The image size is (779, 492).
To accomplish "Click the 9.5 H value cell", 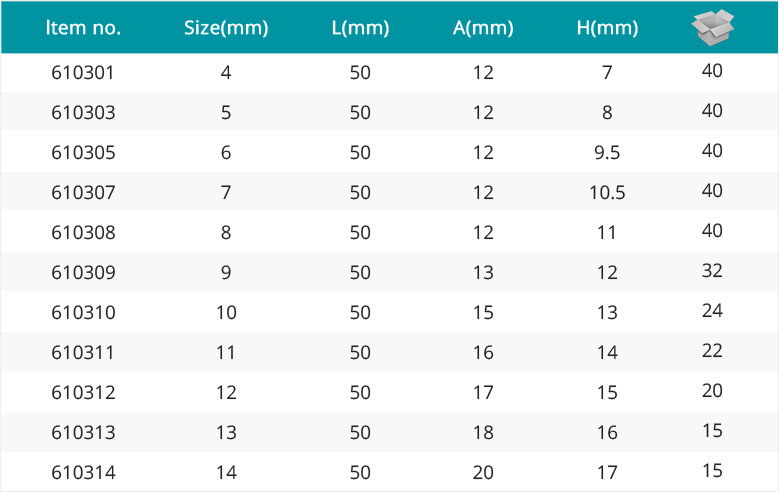I will [607, 153].
